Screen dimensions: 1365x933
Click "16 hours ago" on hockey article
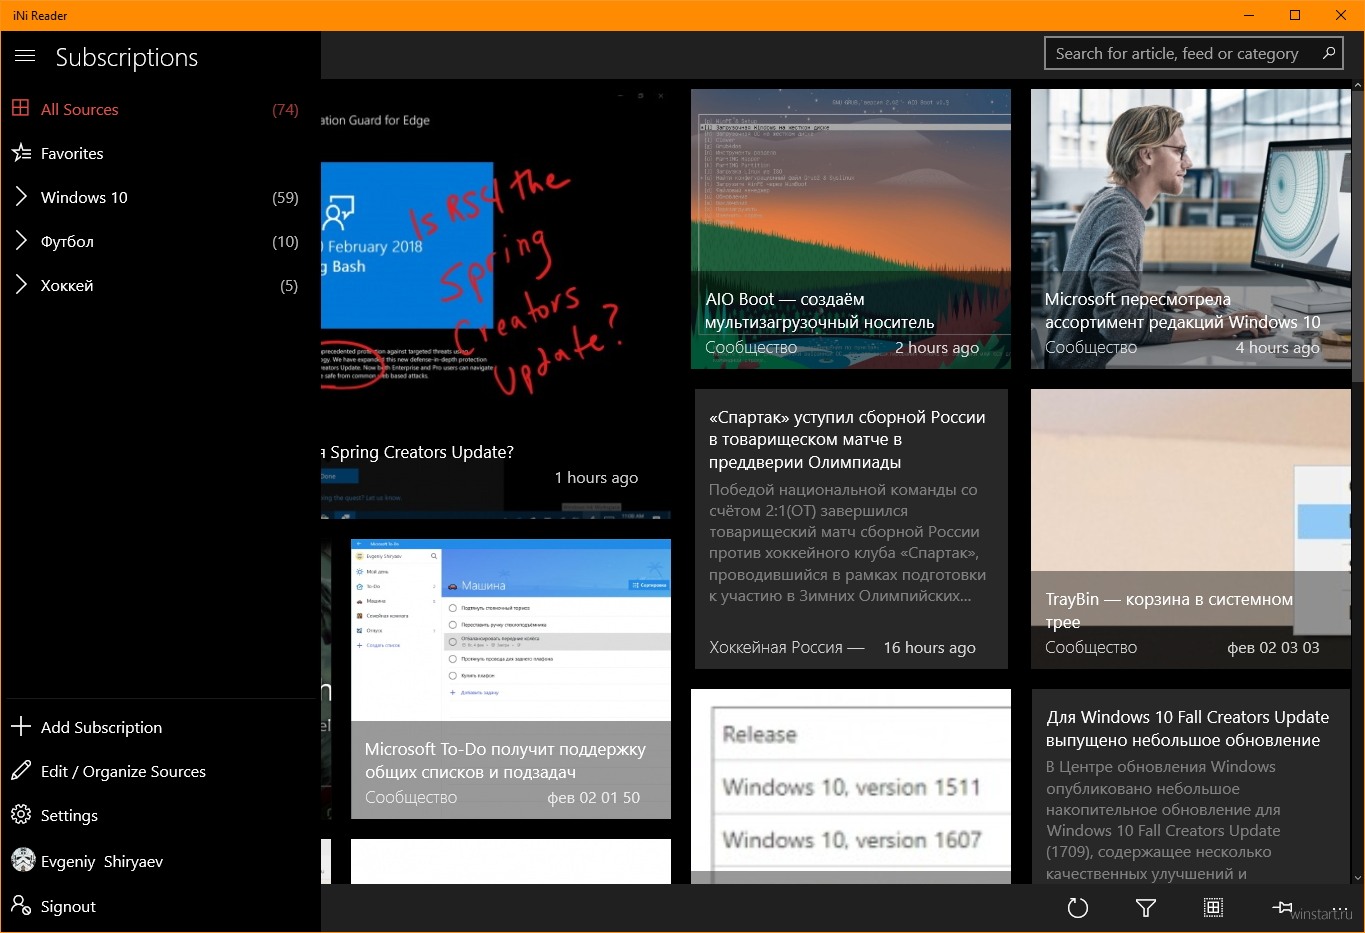point(929,647)
